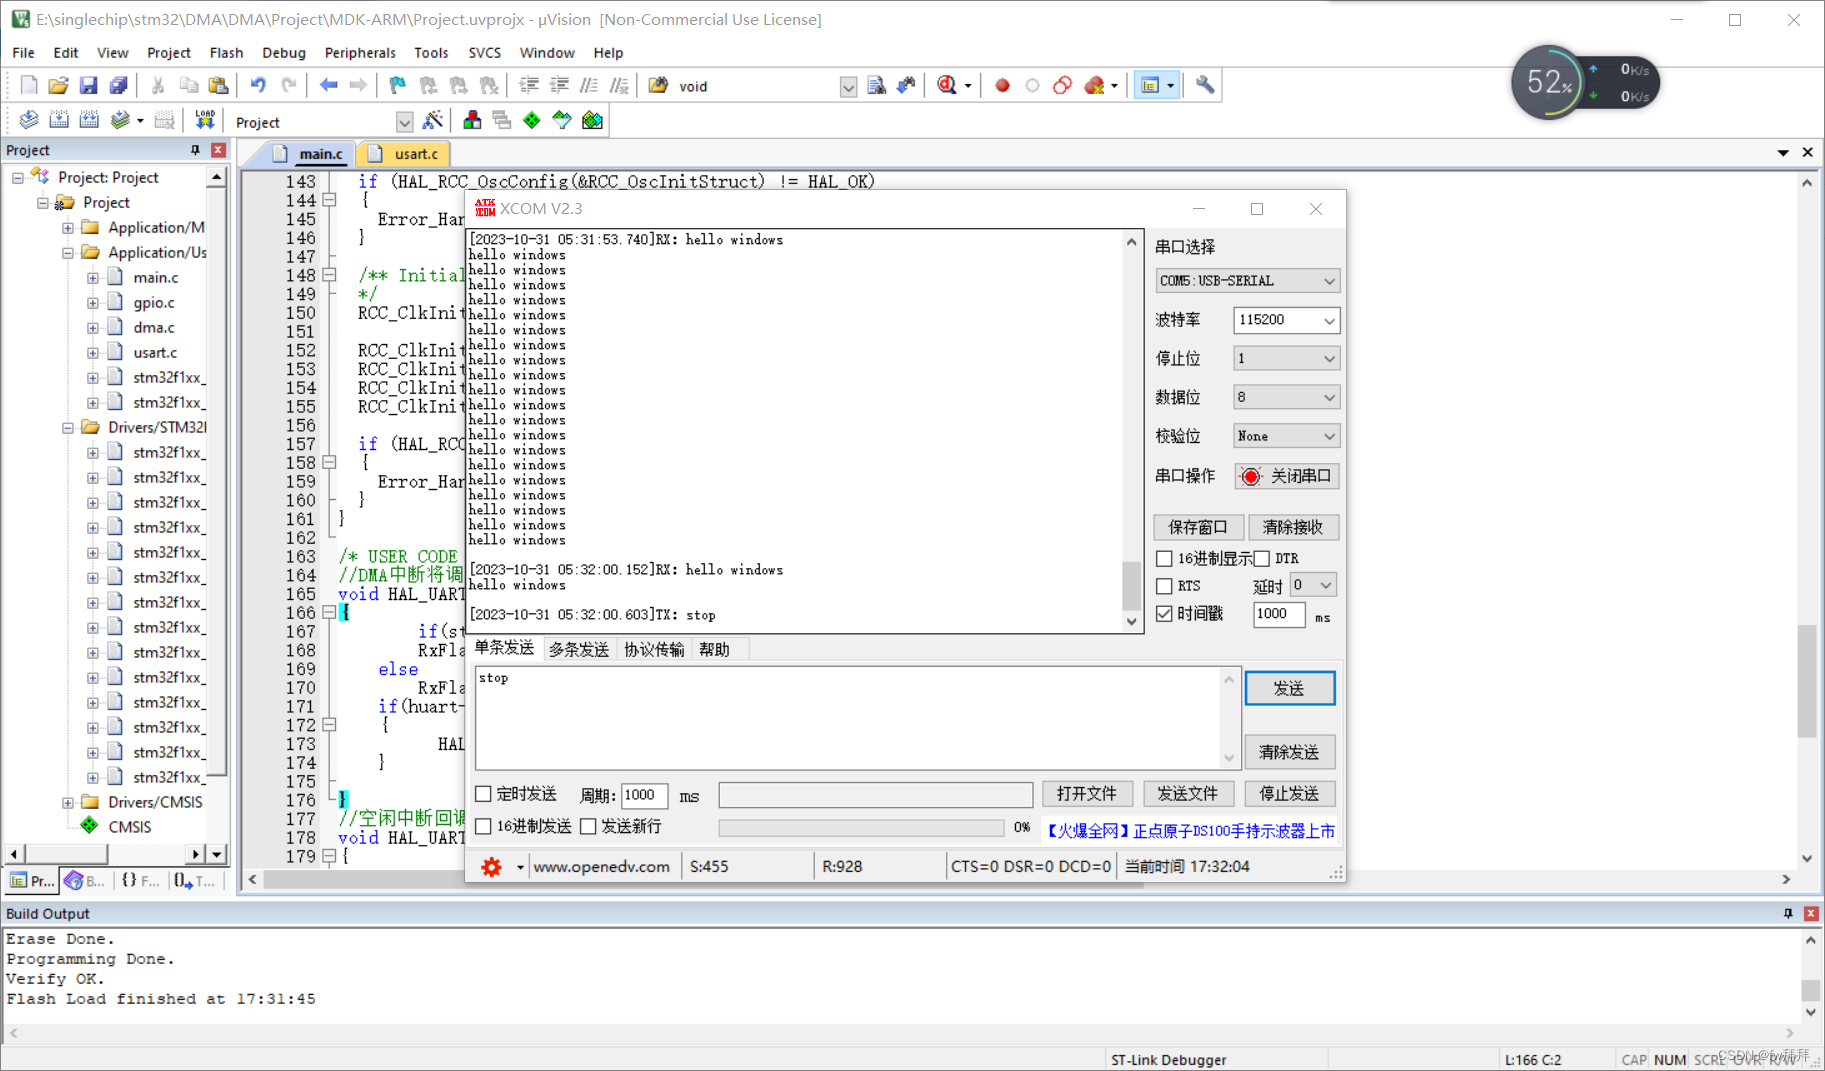1825x1071 pixels.
Task: Insert a breakpoint with the red dot
Action: click(x=1002, y=86)
